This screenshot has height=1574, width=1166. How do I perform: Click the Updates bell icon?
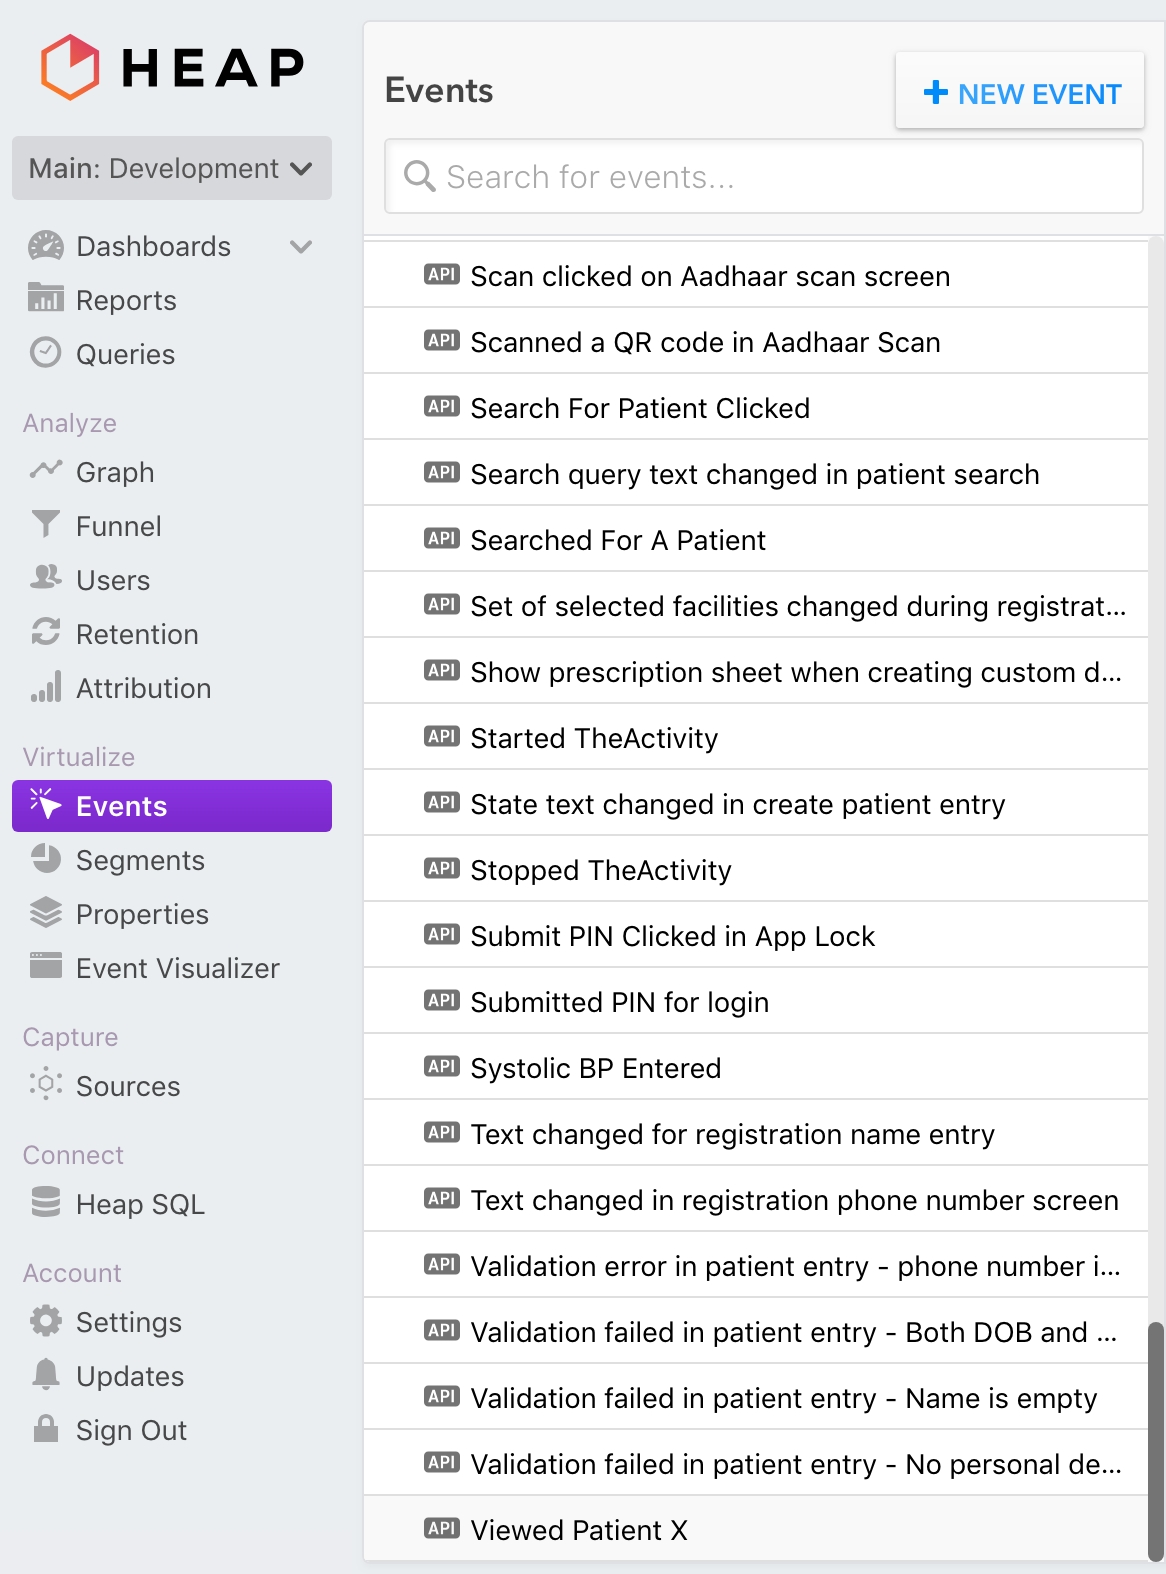click(x=46, y=1375)
